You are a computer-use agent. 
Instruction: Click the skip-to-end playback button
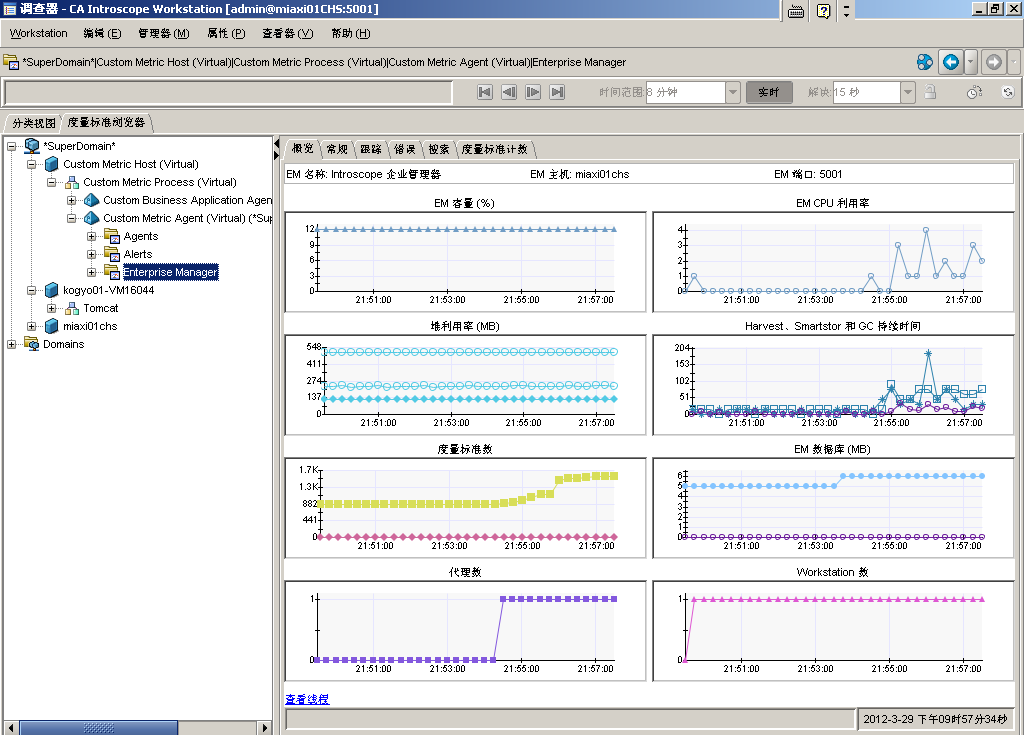click(x=557, y=92)
